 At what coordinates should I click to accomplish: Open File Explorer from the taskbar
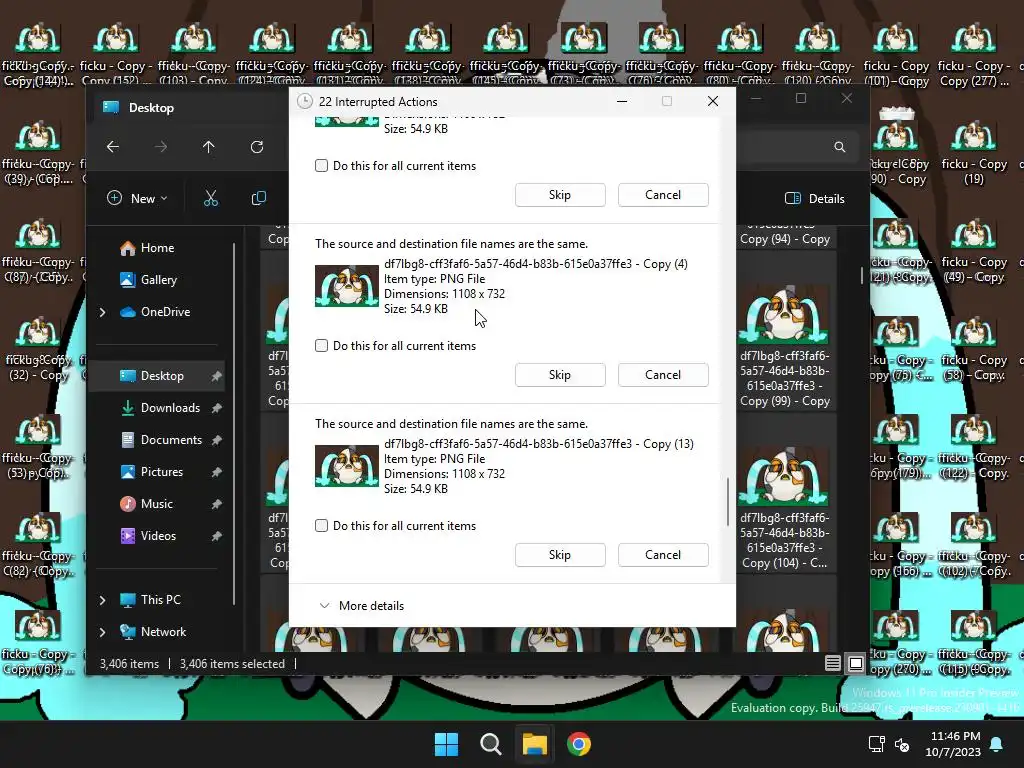pos(534,744)
